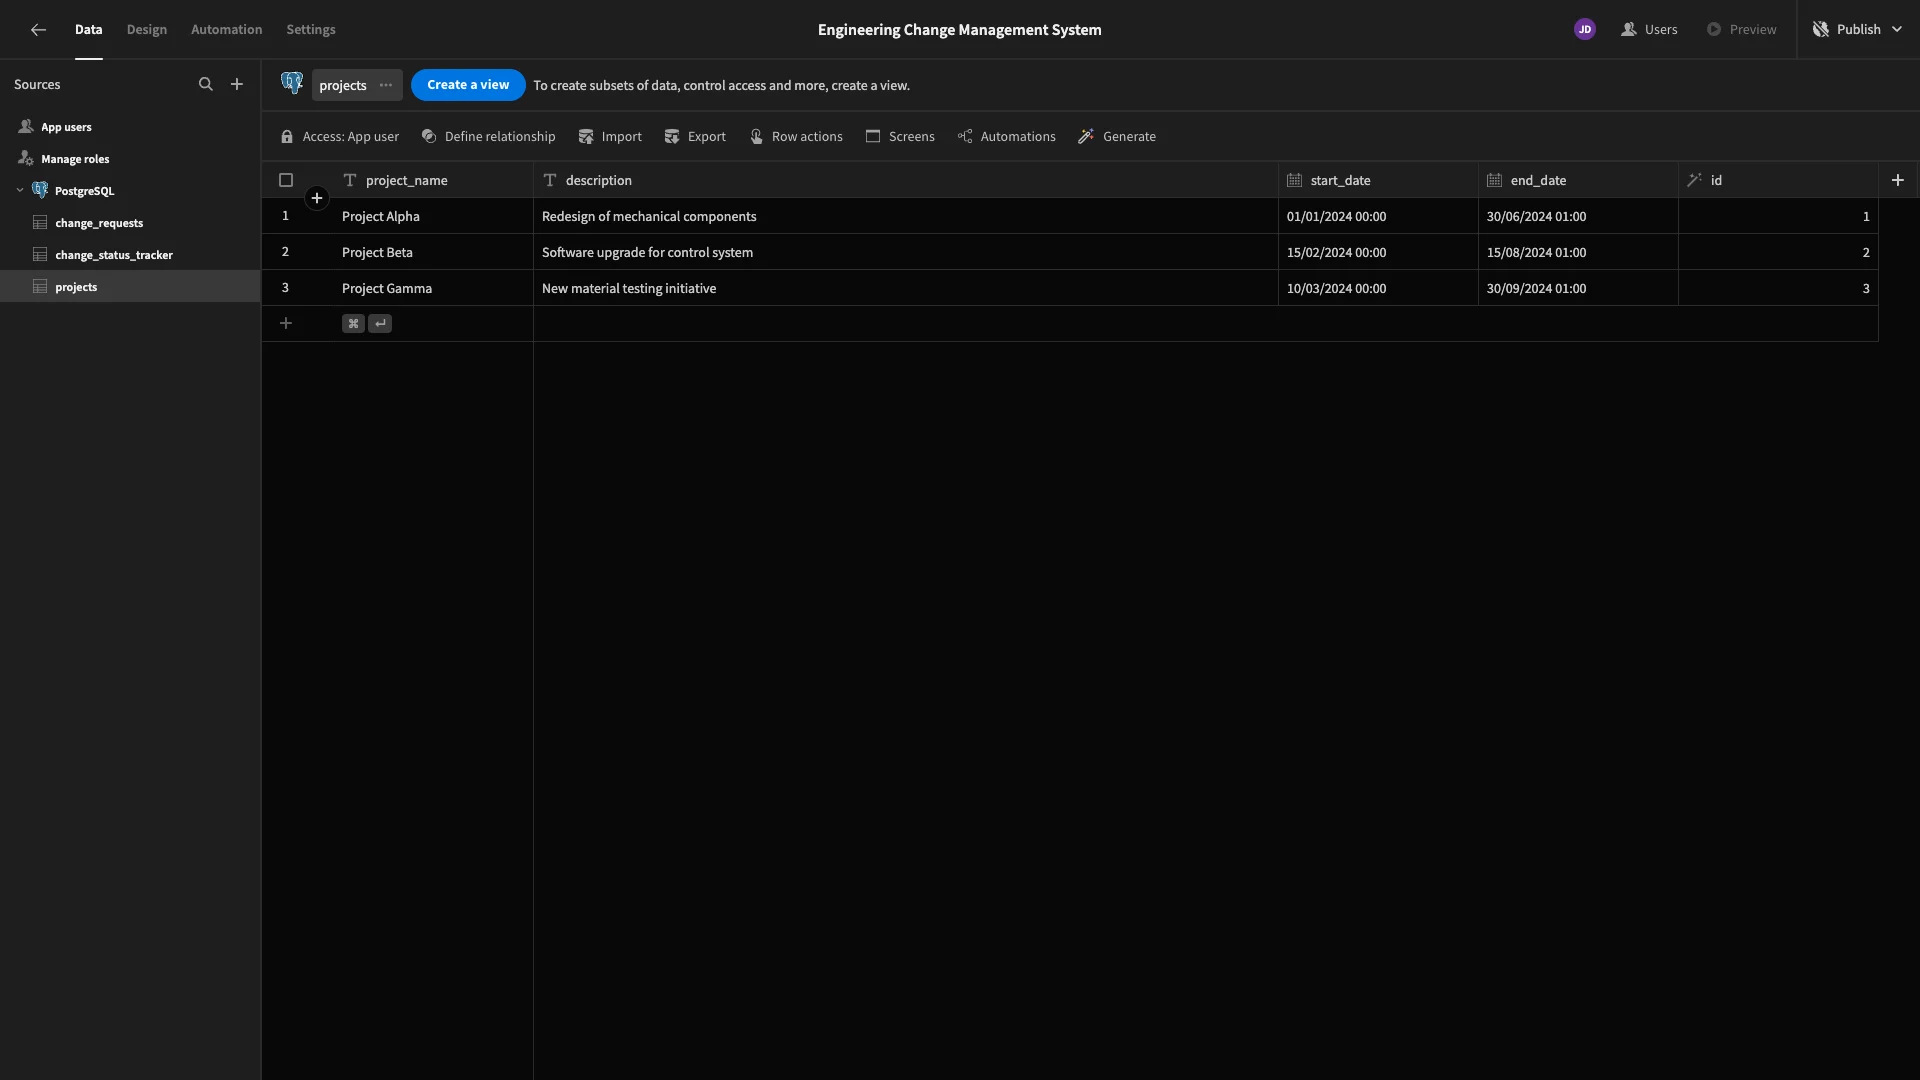Select row 2 number cell

click(x=285, y=252)
